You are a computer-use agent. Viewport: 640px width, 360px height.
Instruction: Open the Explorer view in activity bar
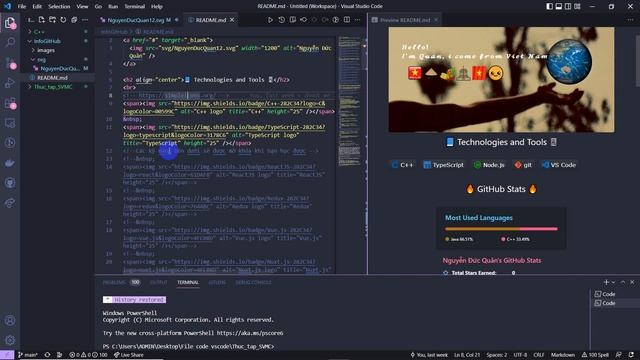tap(10, 23)
